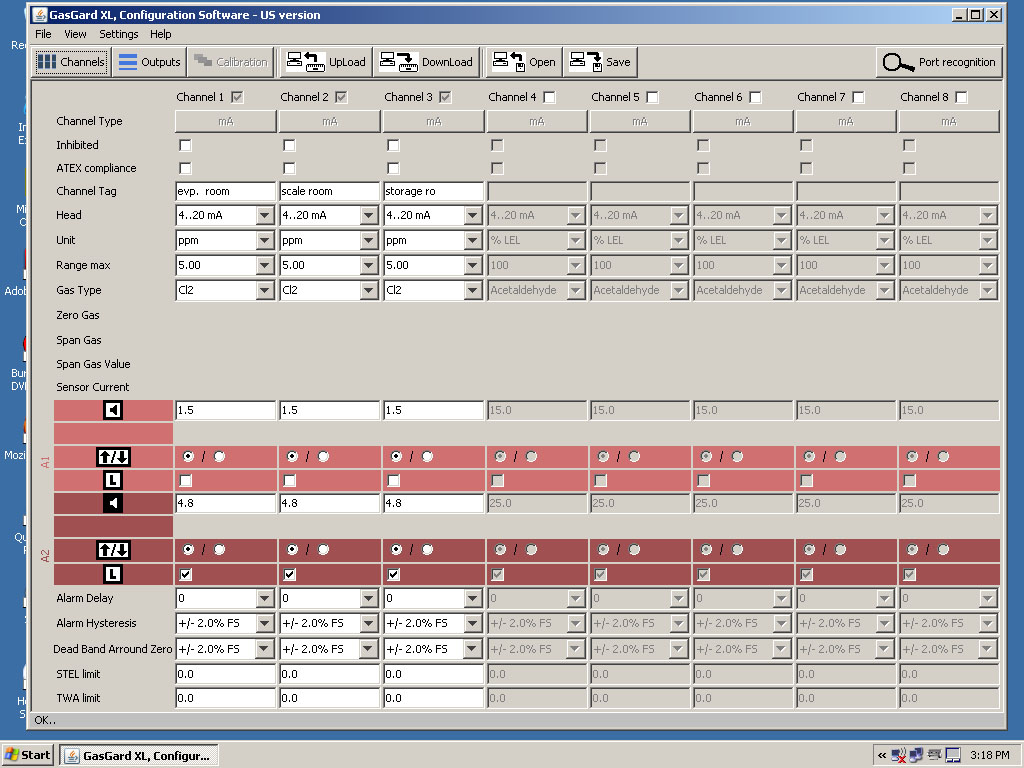Click the network tray icon with red X
The image size is (1024, 768).
[x=899, y=756]
